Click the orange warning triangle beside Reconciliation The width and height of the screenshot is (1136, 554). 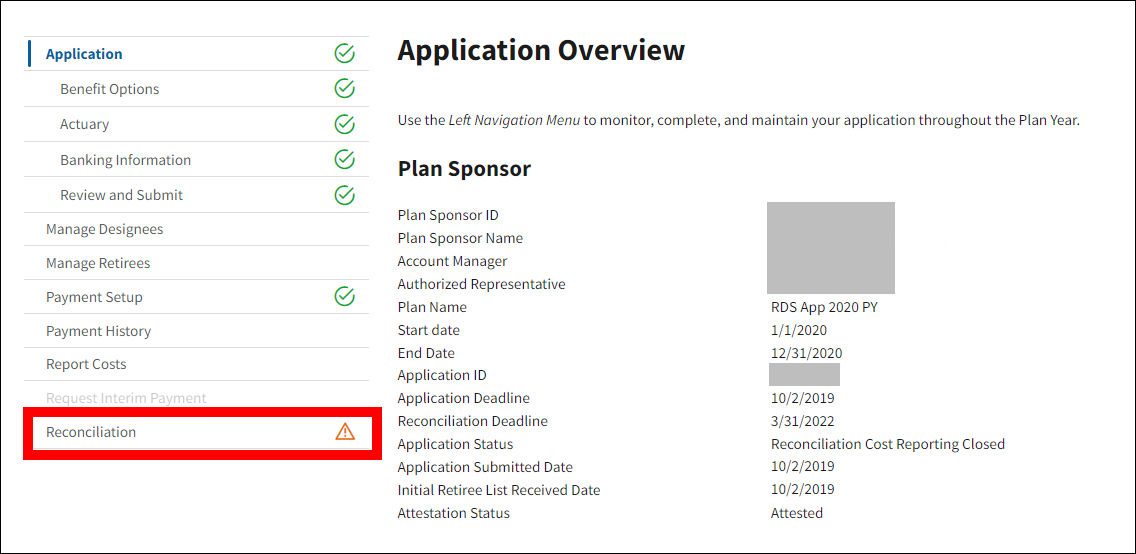345,432
